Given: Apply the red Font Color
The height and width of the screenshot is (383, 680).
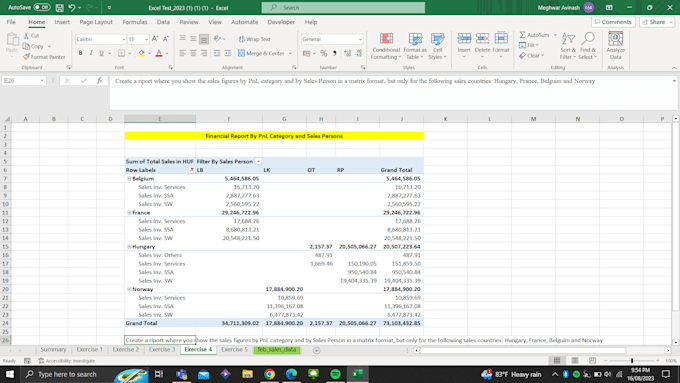Looking at the screenshot, I should [x=159, y=53].
